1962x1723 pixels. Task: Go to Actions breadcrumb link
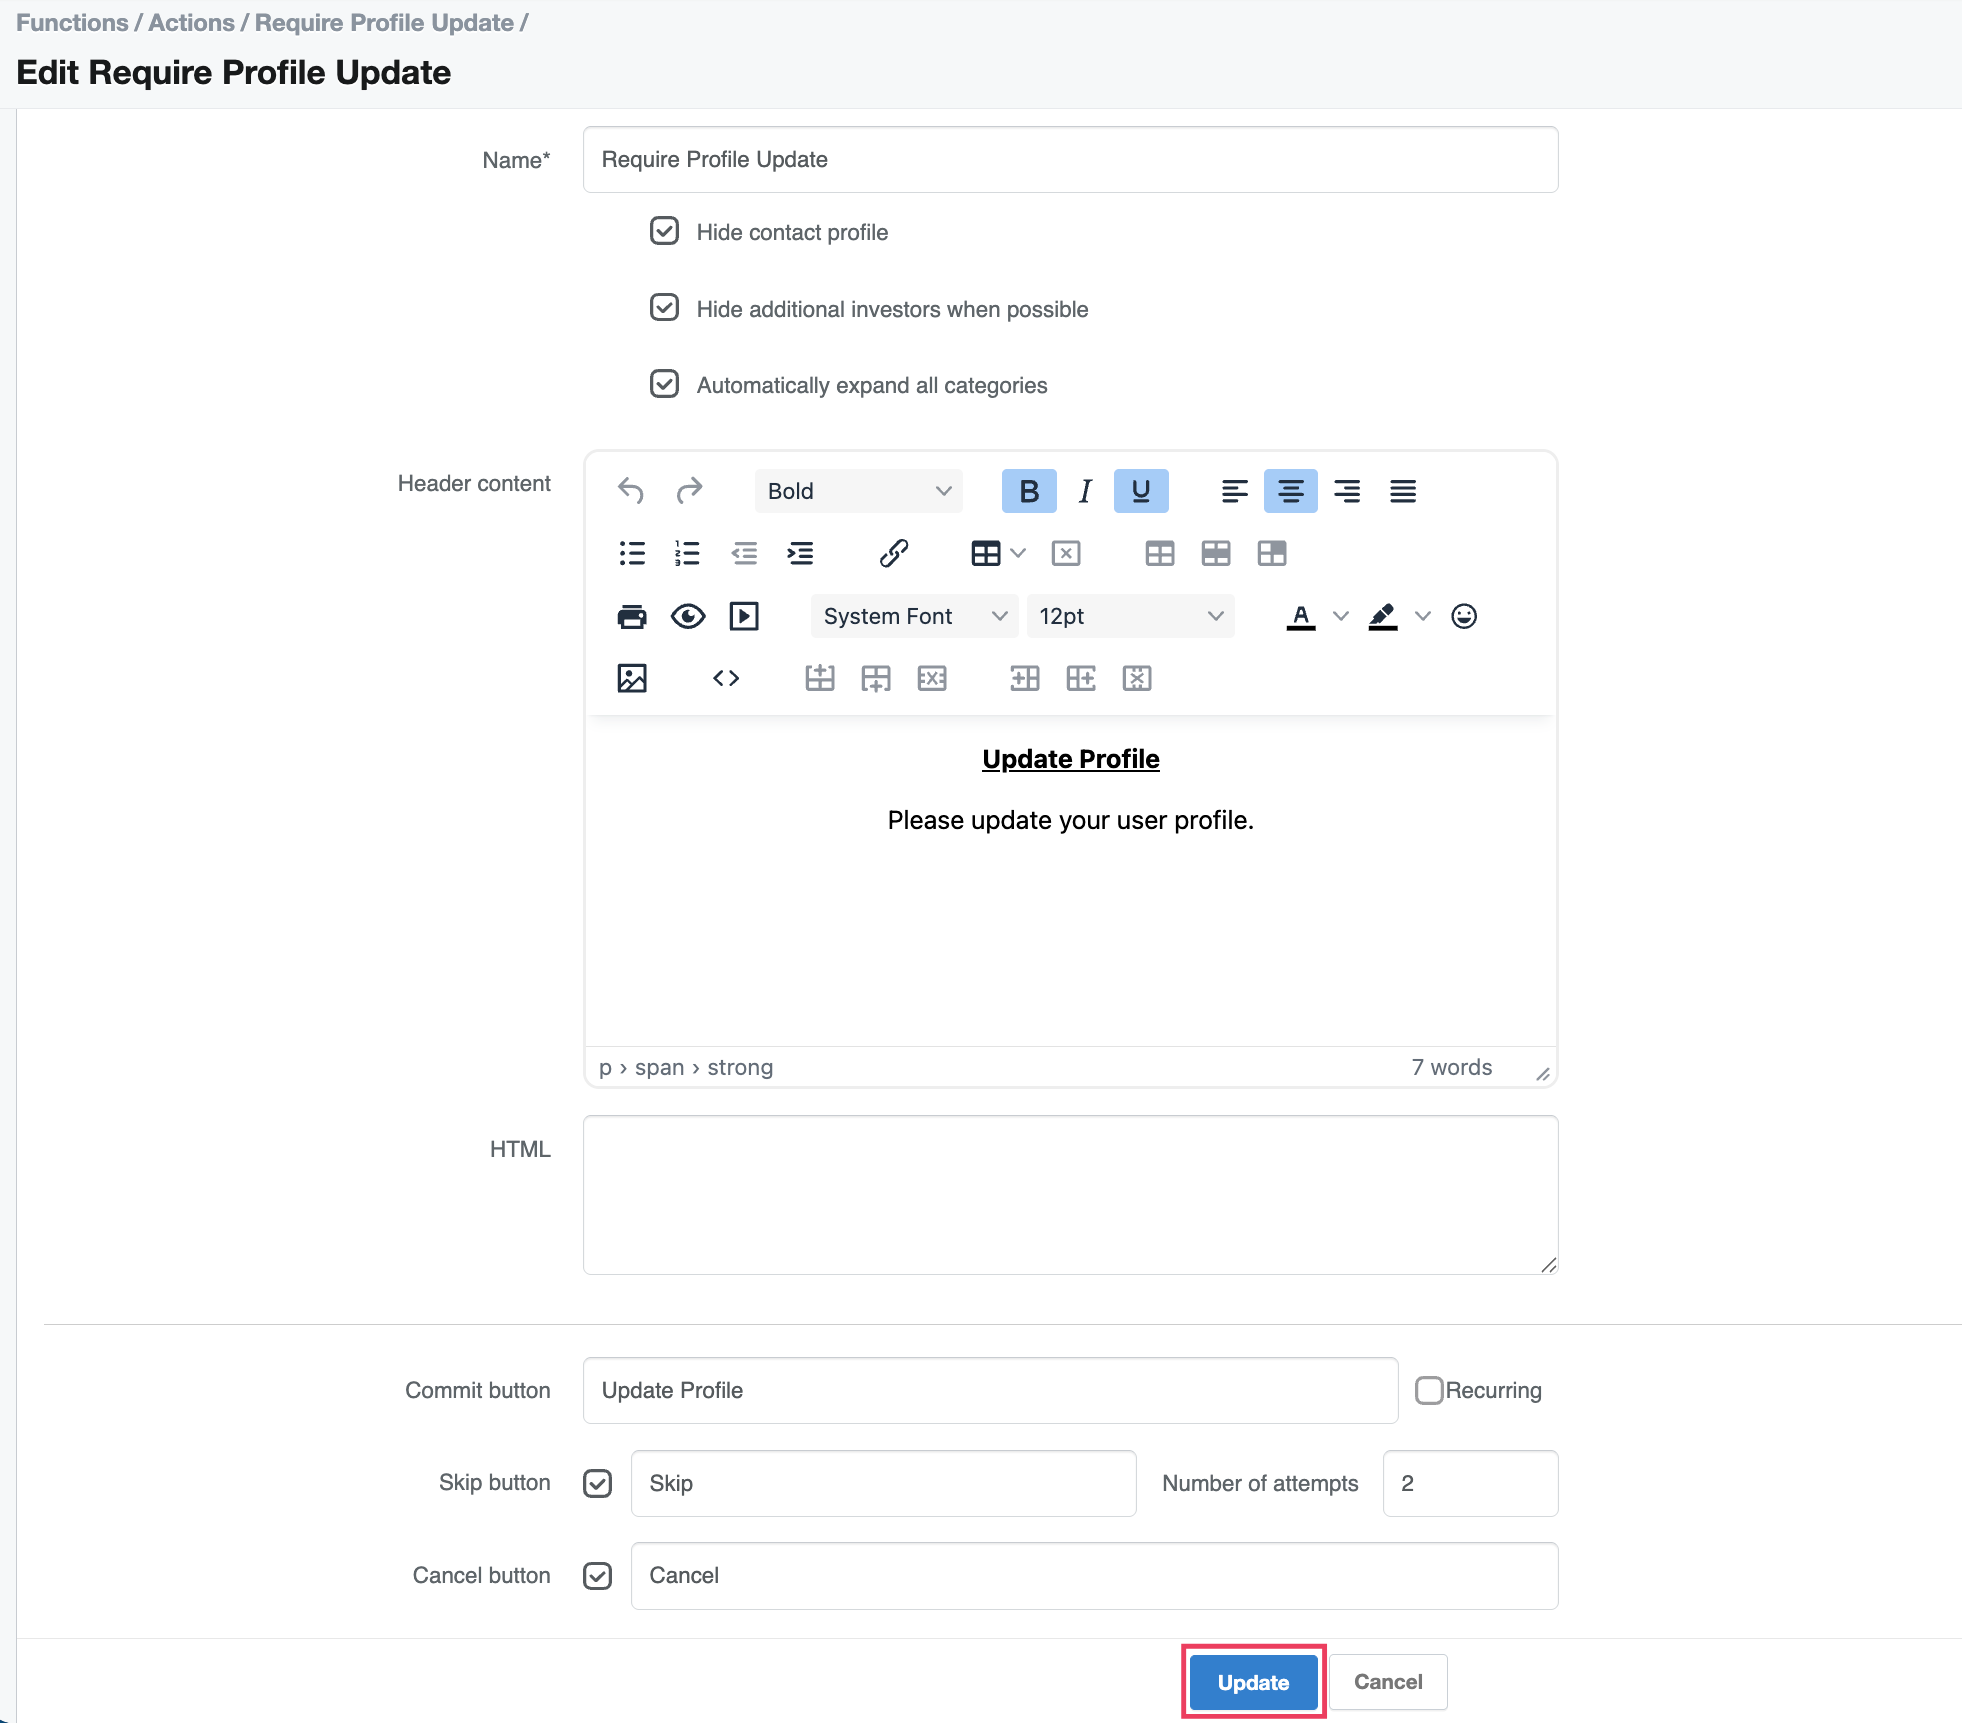pos(191,22)
